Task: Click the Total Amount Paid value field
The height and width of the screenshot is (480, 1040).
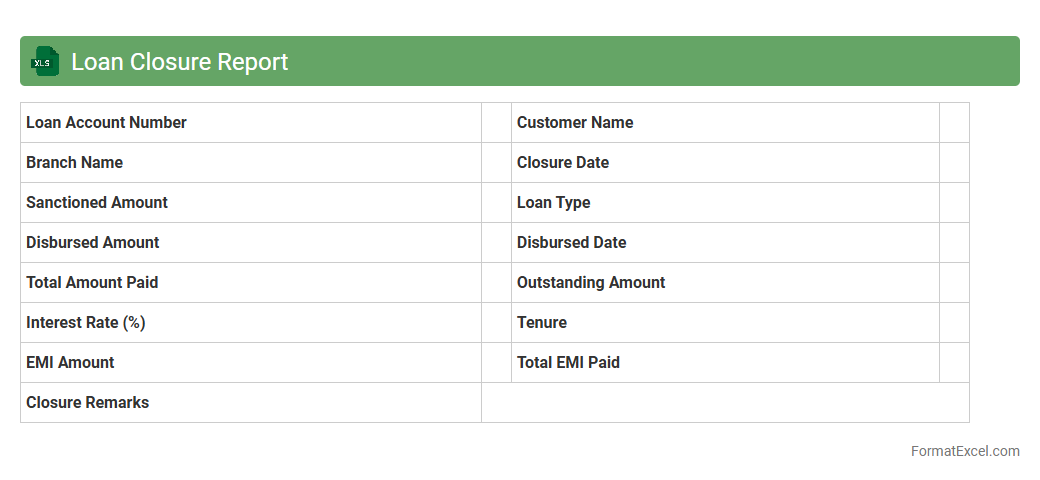Action: (x=496, y=283)
